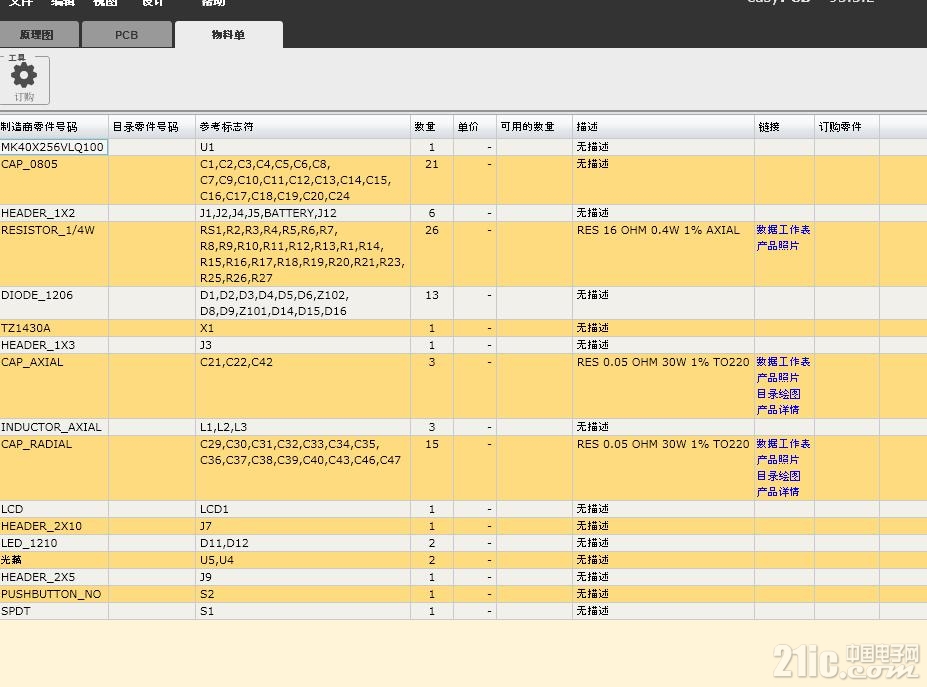Click quantity 13 in DIODE_1206 row

coord(432,295)
